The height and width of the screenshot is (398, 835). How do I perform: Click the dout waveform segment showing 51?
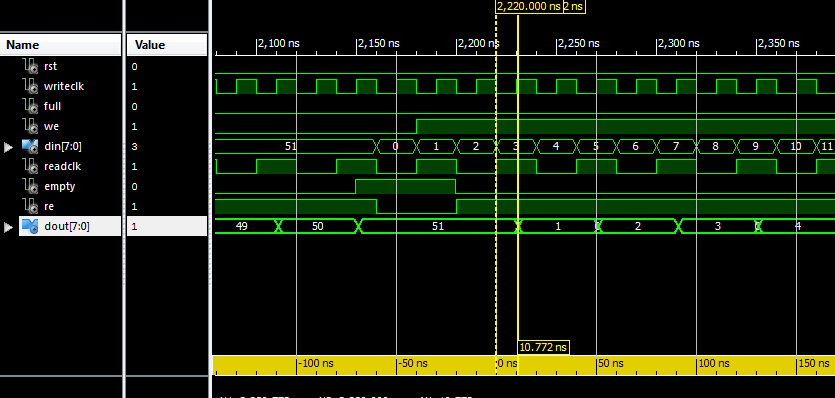click(438, 226)
